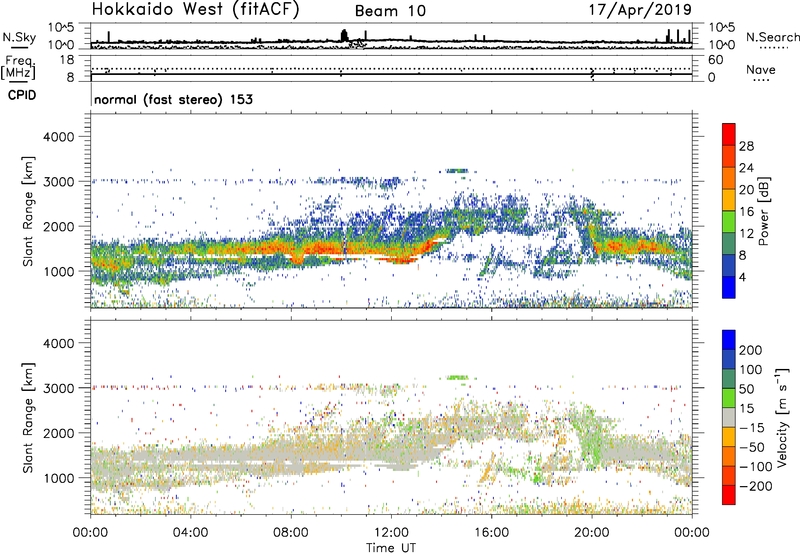
Task: Click the 'Nave' legend label
Action: (x=760, y=69)
